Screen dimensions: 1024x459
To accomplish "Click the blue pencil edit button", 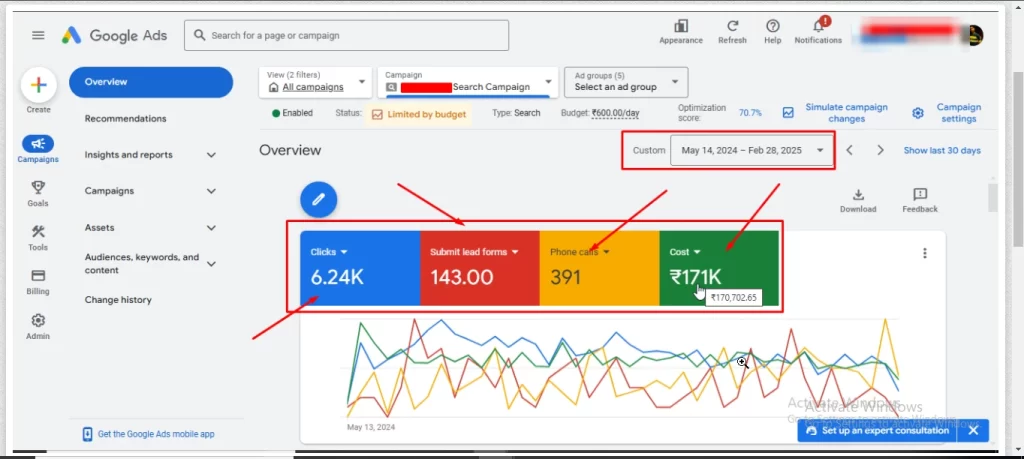I will (319, 200).
